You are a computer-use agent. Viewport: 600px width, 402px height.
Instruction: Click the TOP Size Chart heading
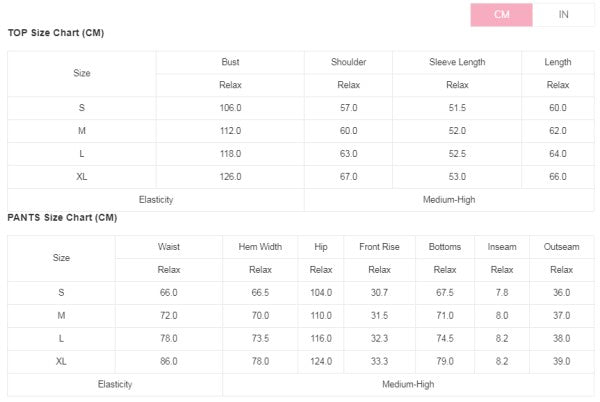(56, 33)
